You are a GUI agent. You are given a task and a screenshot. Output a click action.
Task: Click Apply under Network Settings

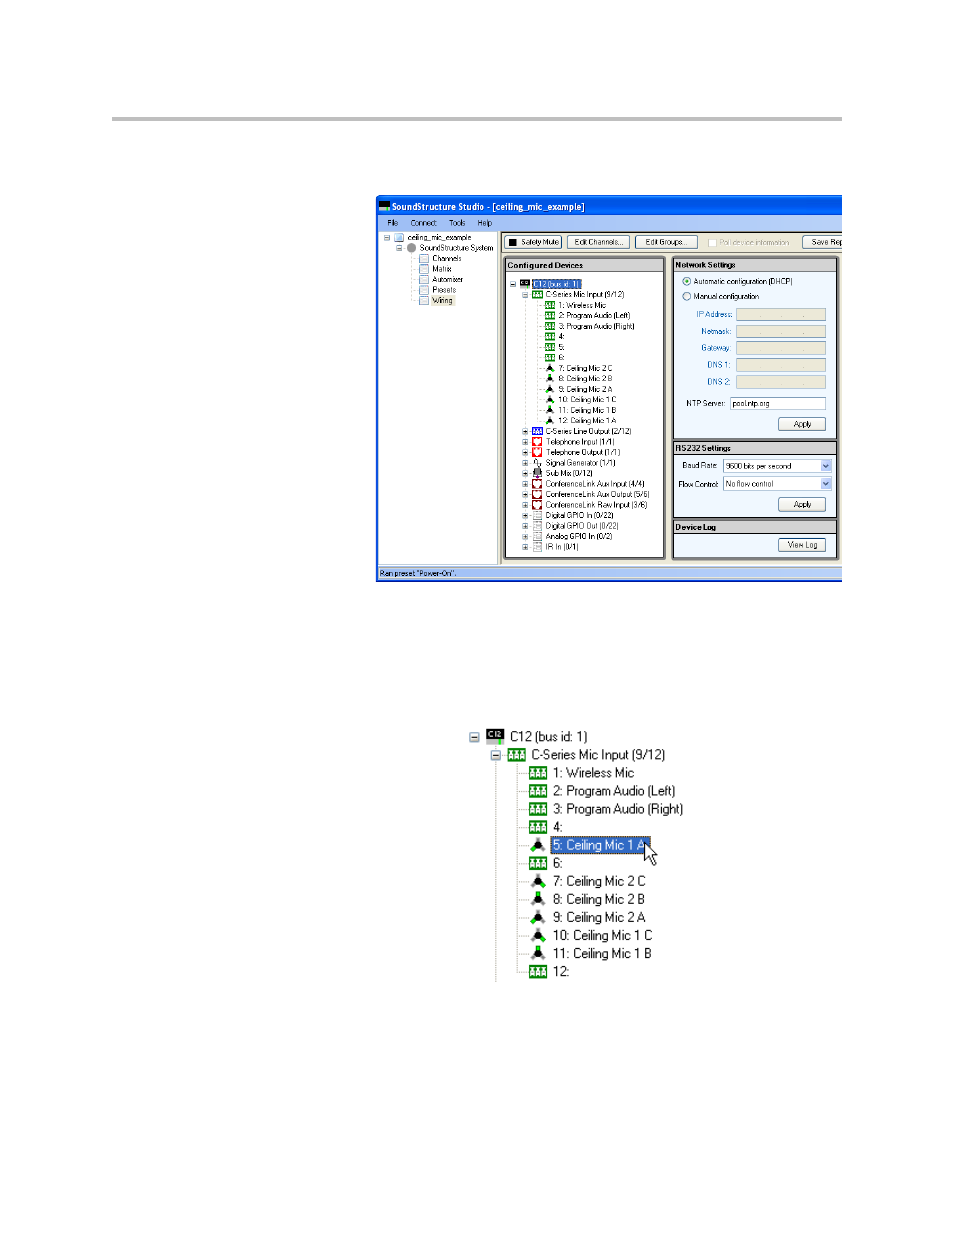(x=802, y=424)
